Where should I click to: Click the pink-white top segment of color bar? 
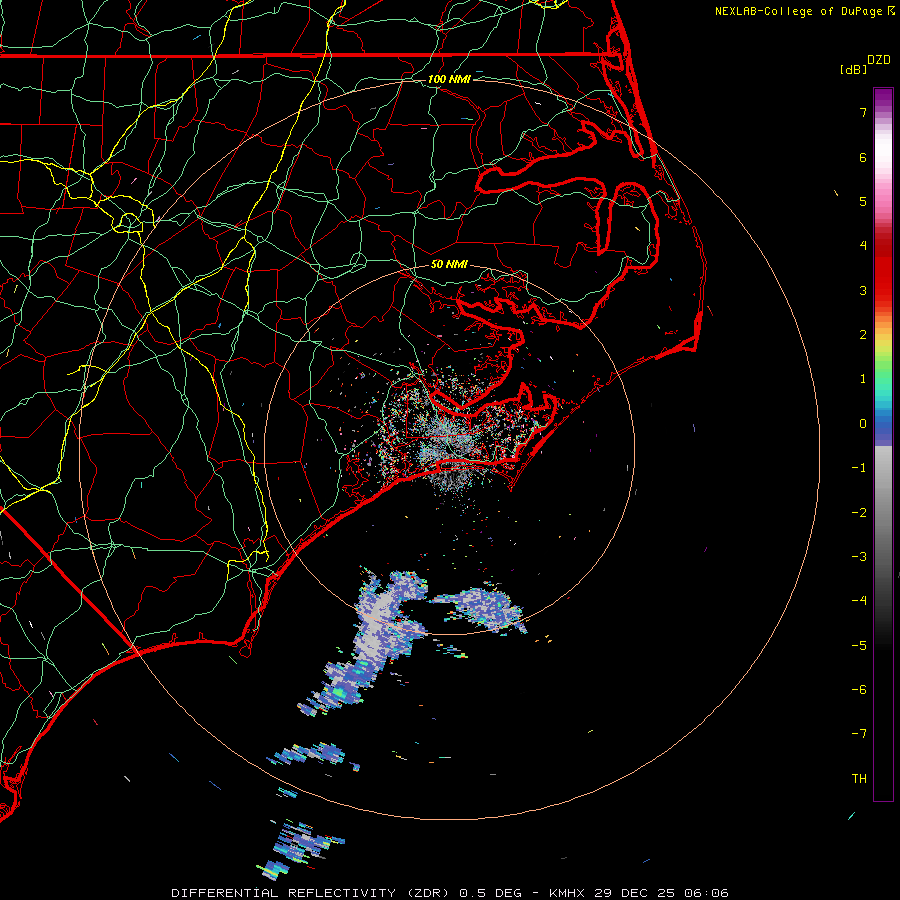coord(883,155)
